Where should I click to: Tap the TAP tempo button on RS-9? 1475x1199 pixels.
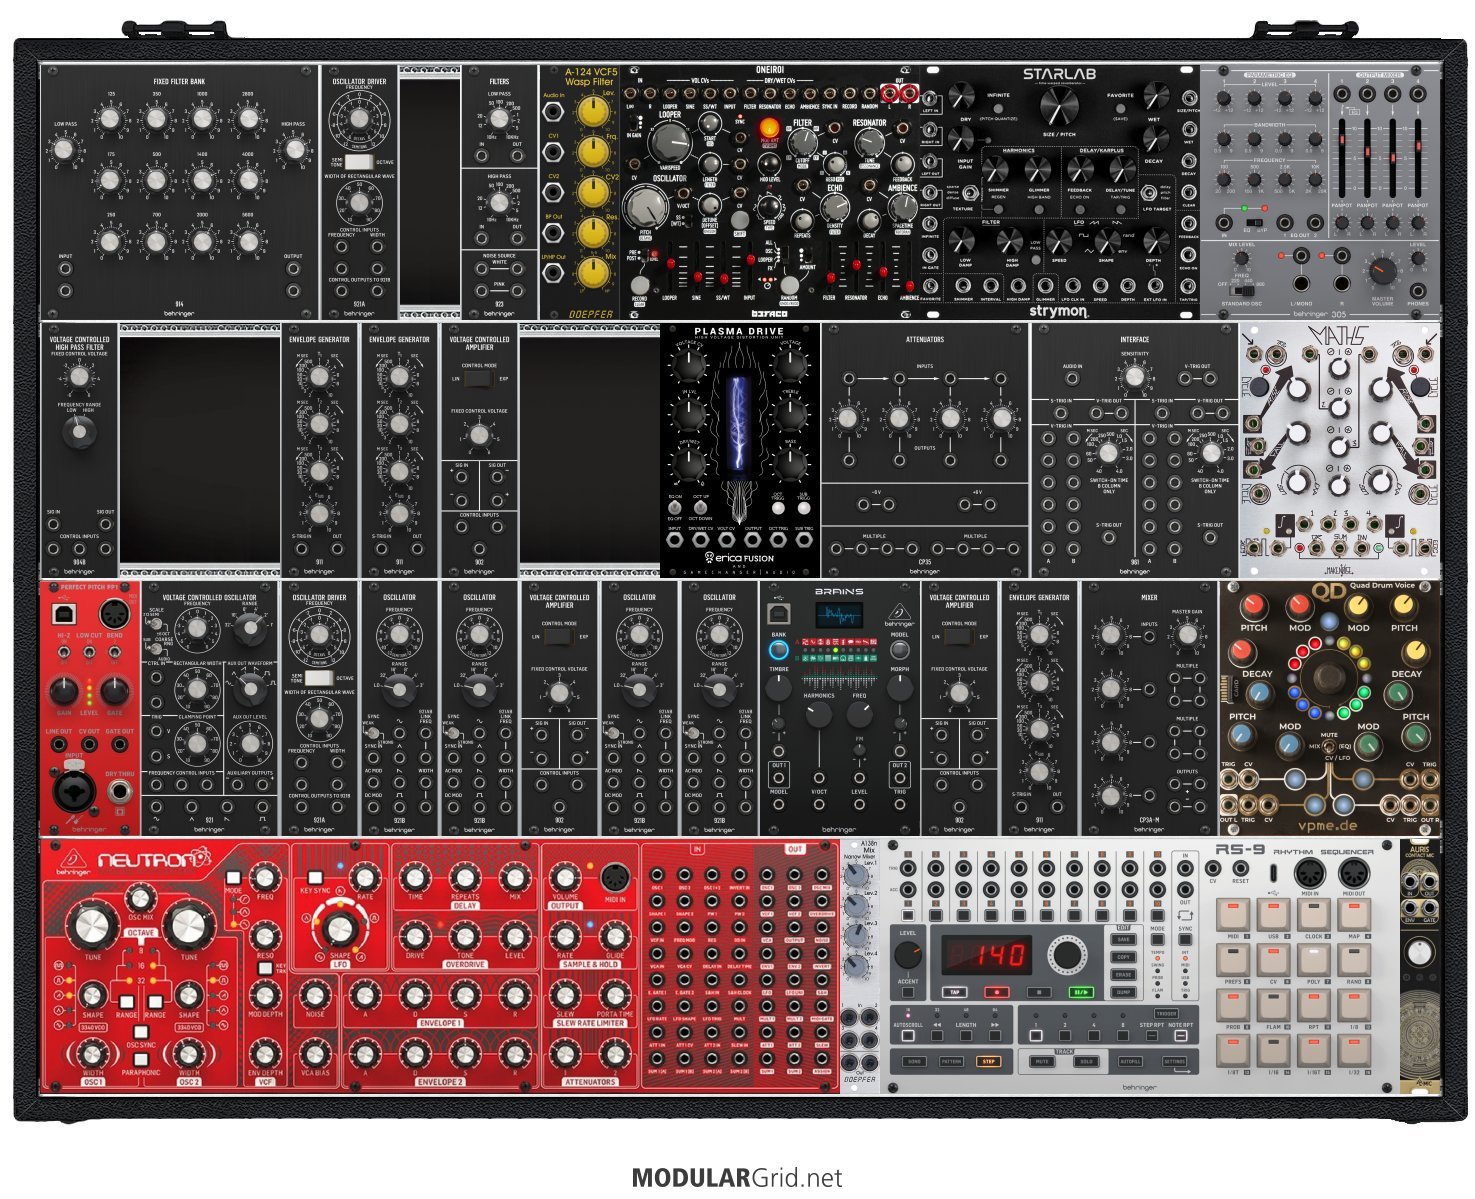[955, 992]
